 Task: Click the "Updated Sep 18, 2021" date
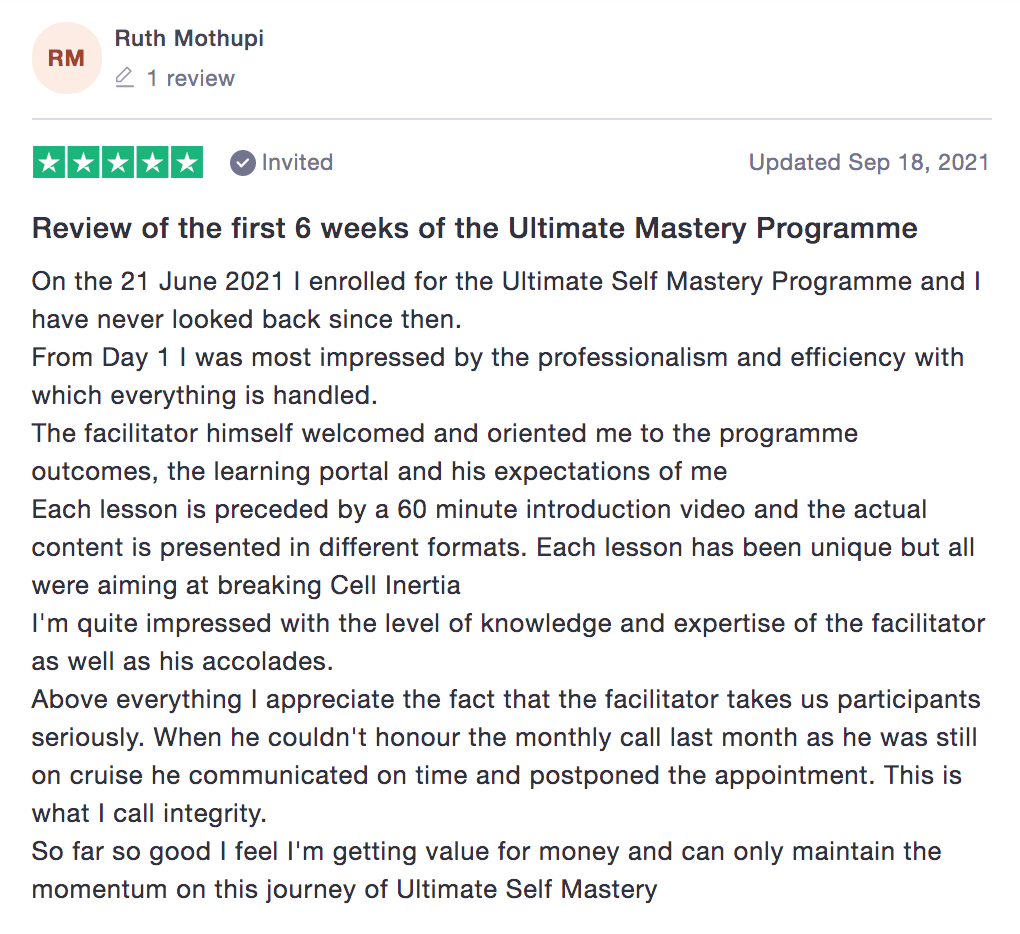[x=868, y=162]
